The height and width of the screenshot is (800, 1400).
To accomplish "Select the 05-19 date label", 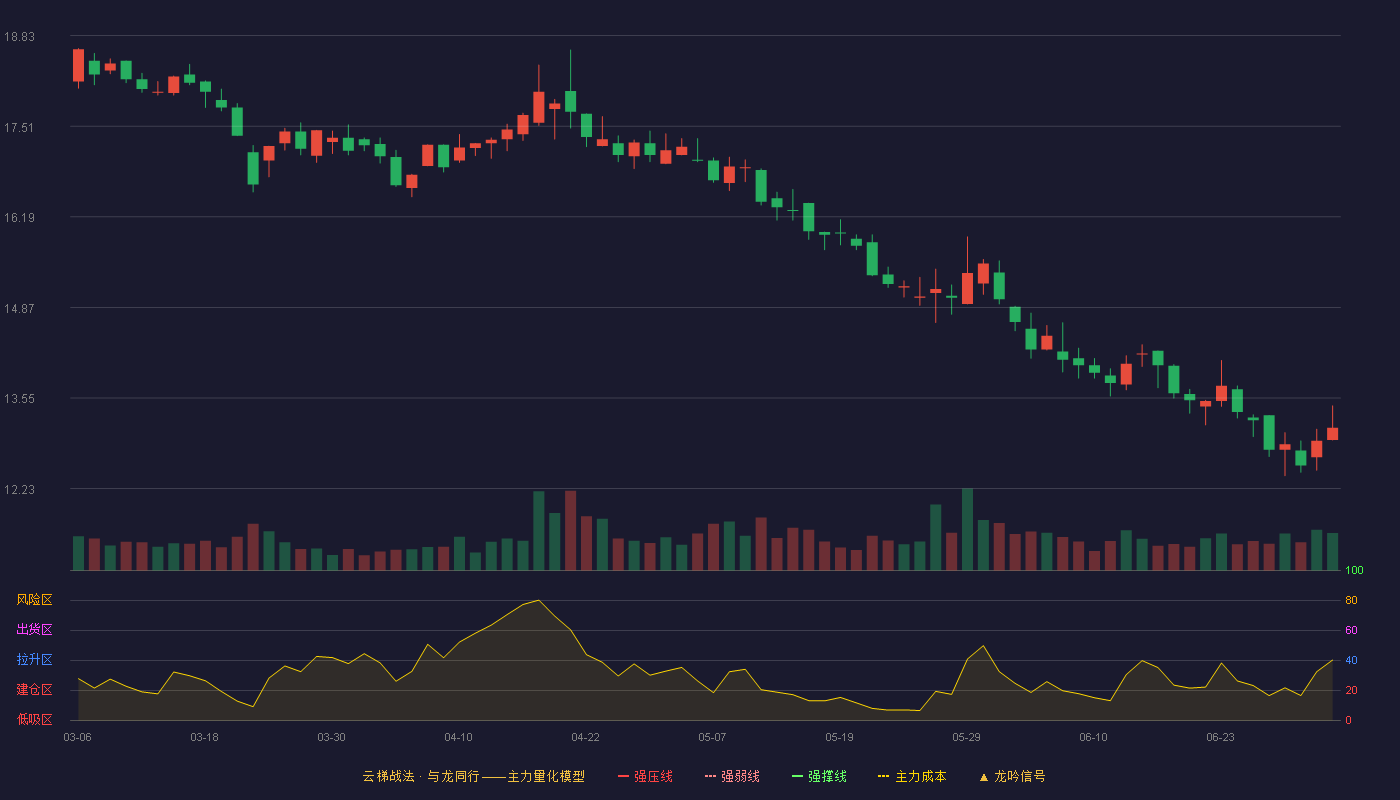I will (x=839, y=737).
